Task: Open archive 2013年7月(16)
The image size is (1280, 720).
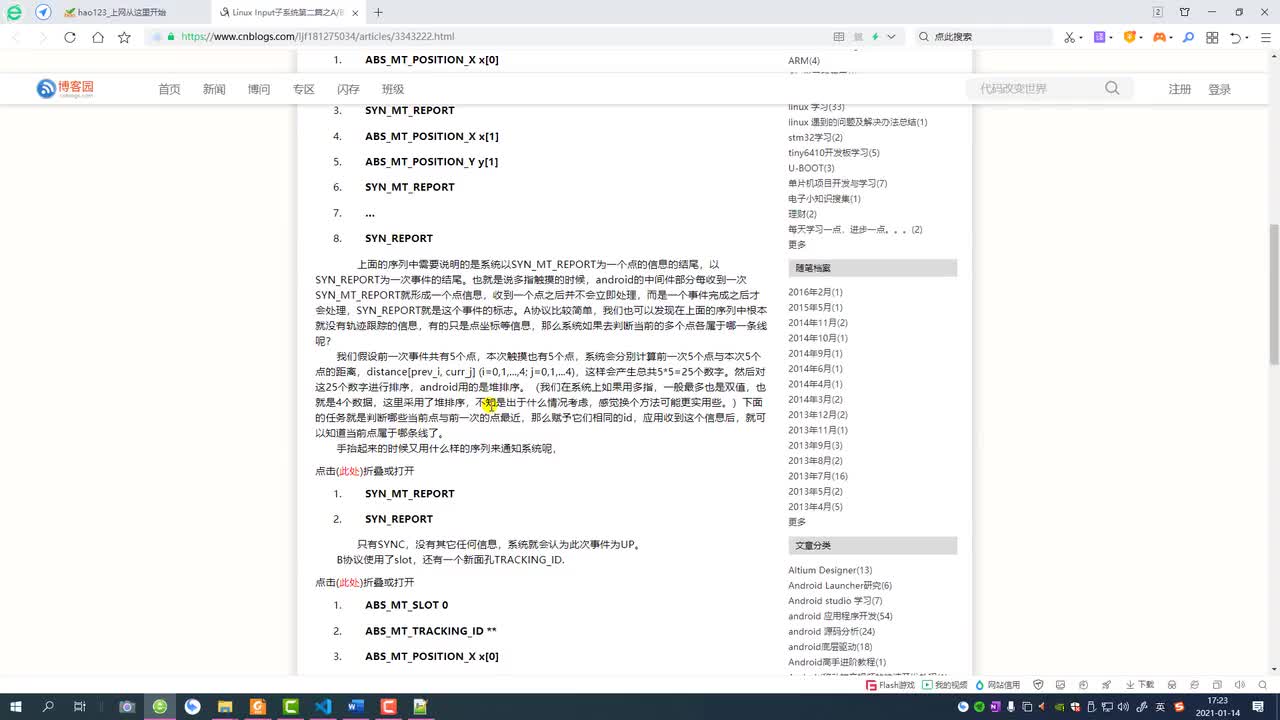Action: click(x=818, y=476)
